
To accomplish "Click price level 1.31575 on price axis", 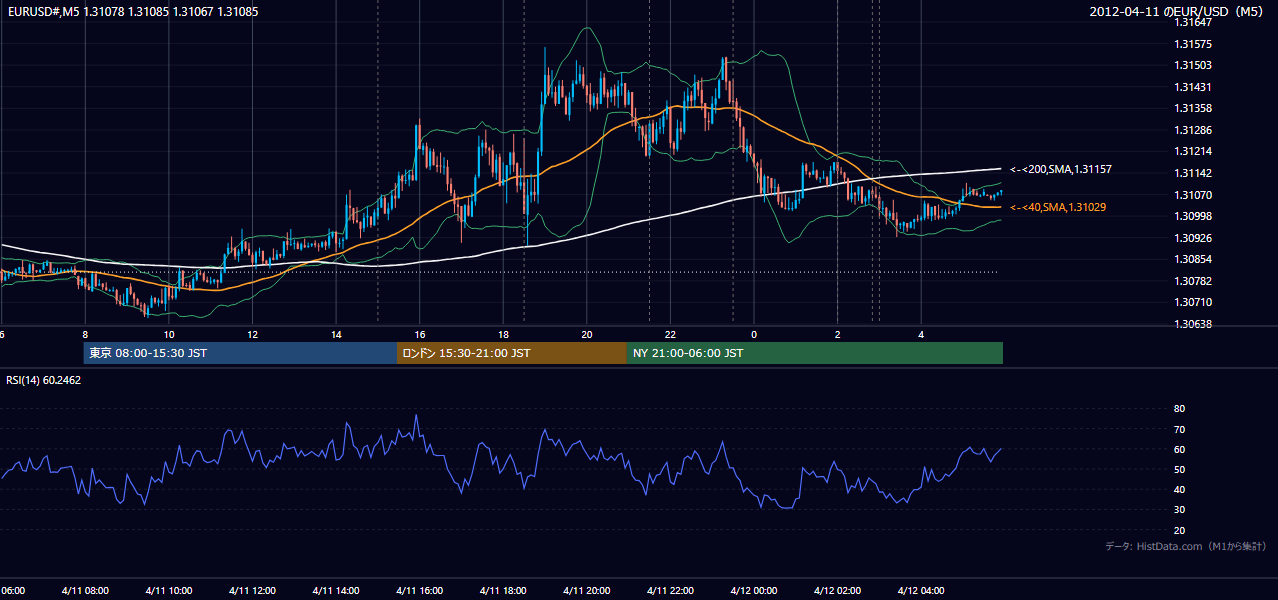I will point(1192,44).
